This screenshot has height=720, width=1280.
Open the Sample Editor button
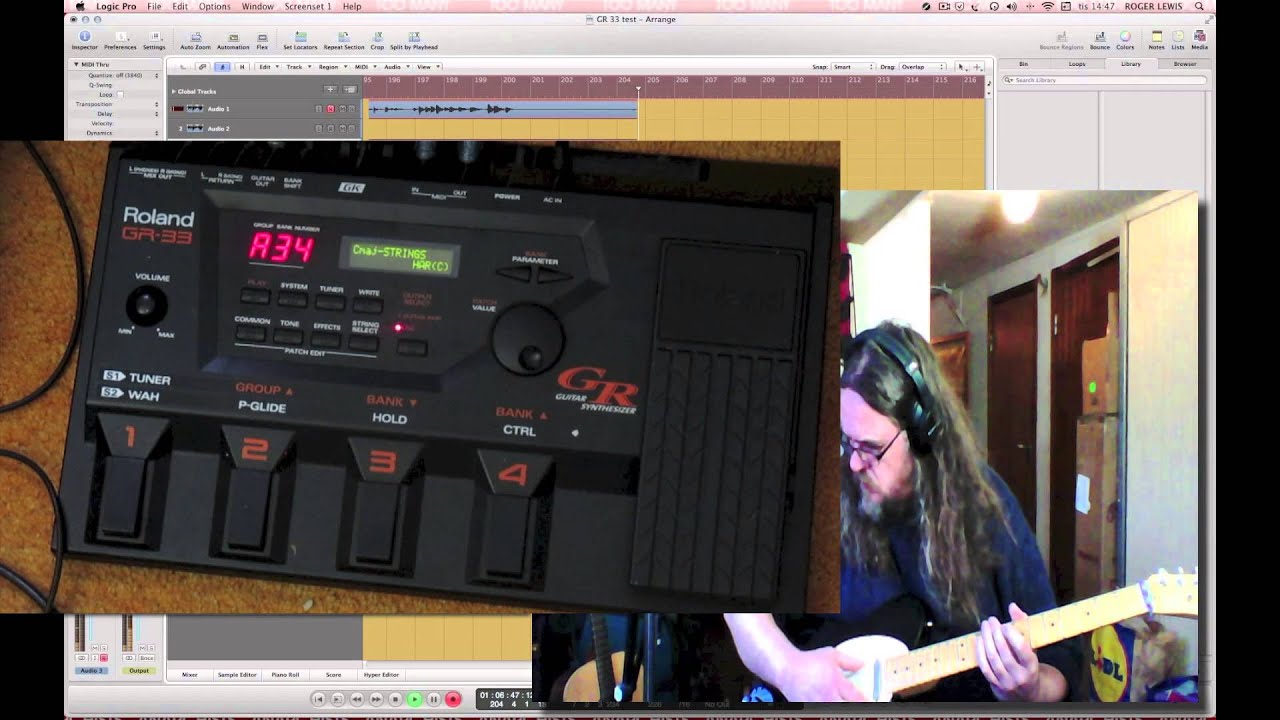point(236,675)
